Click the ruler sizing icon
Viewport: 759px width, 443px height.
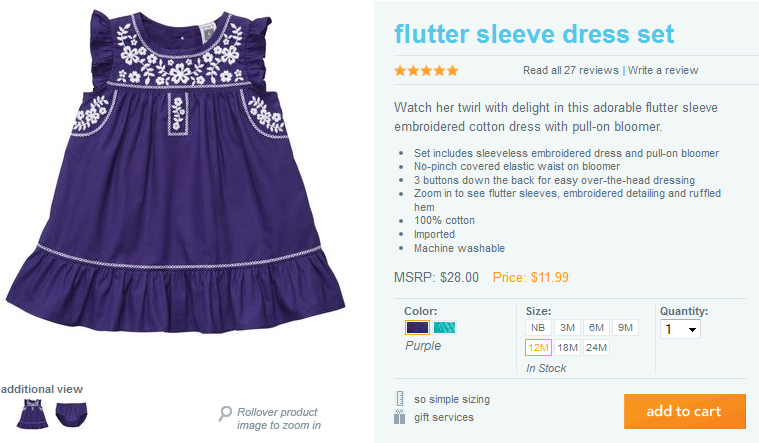click(x=400, y=399)
